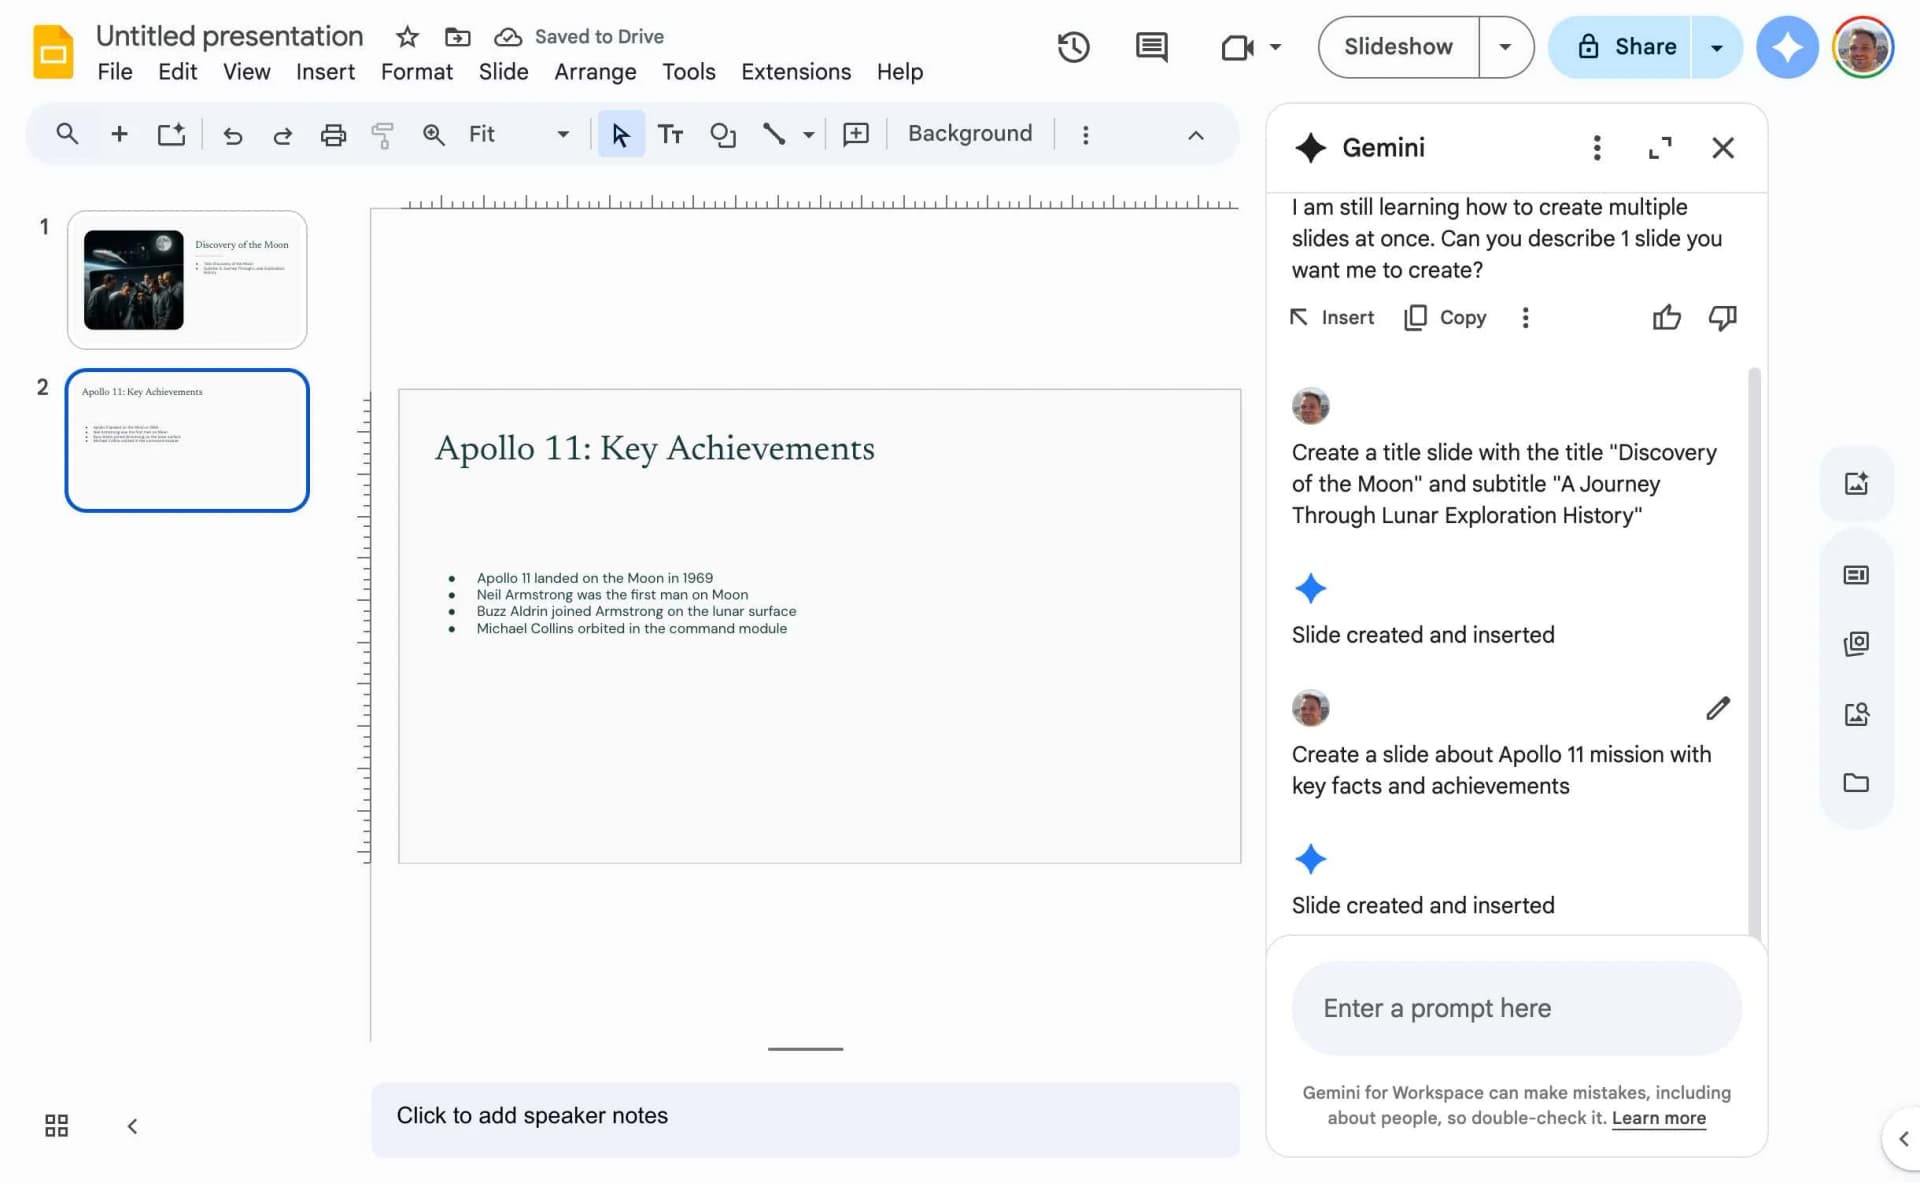
Task: Activate the paint format tool
Action: point(382,135)
